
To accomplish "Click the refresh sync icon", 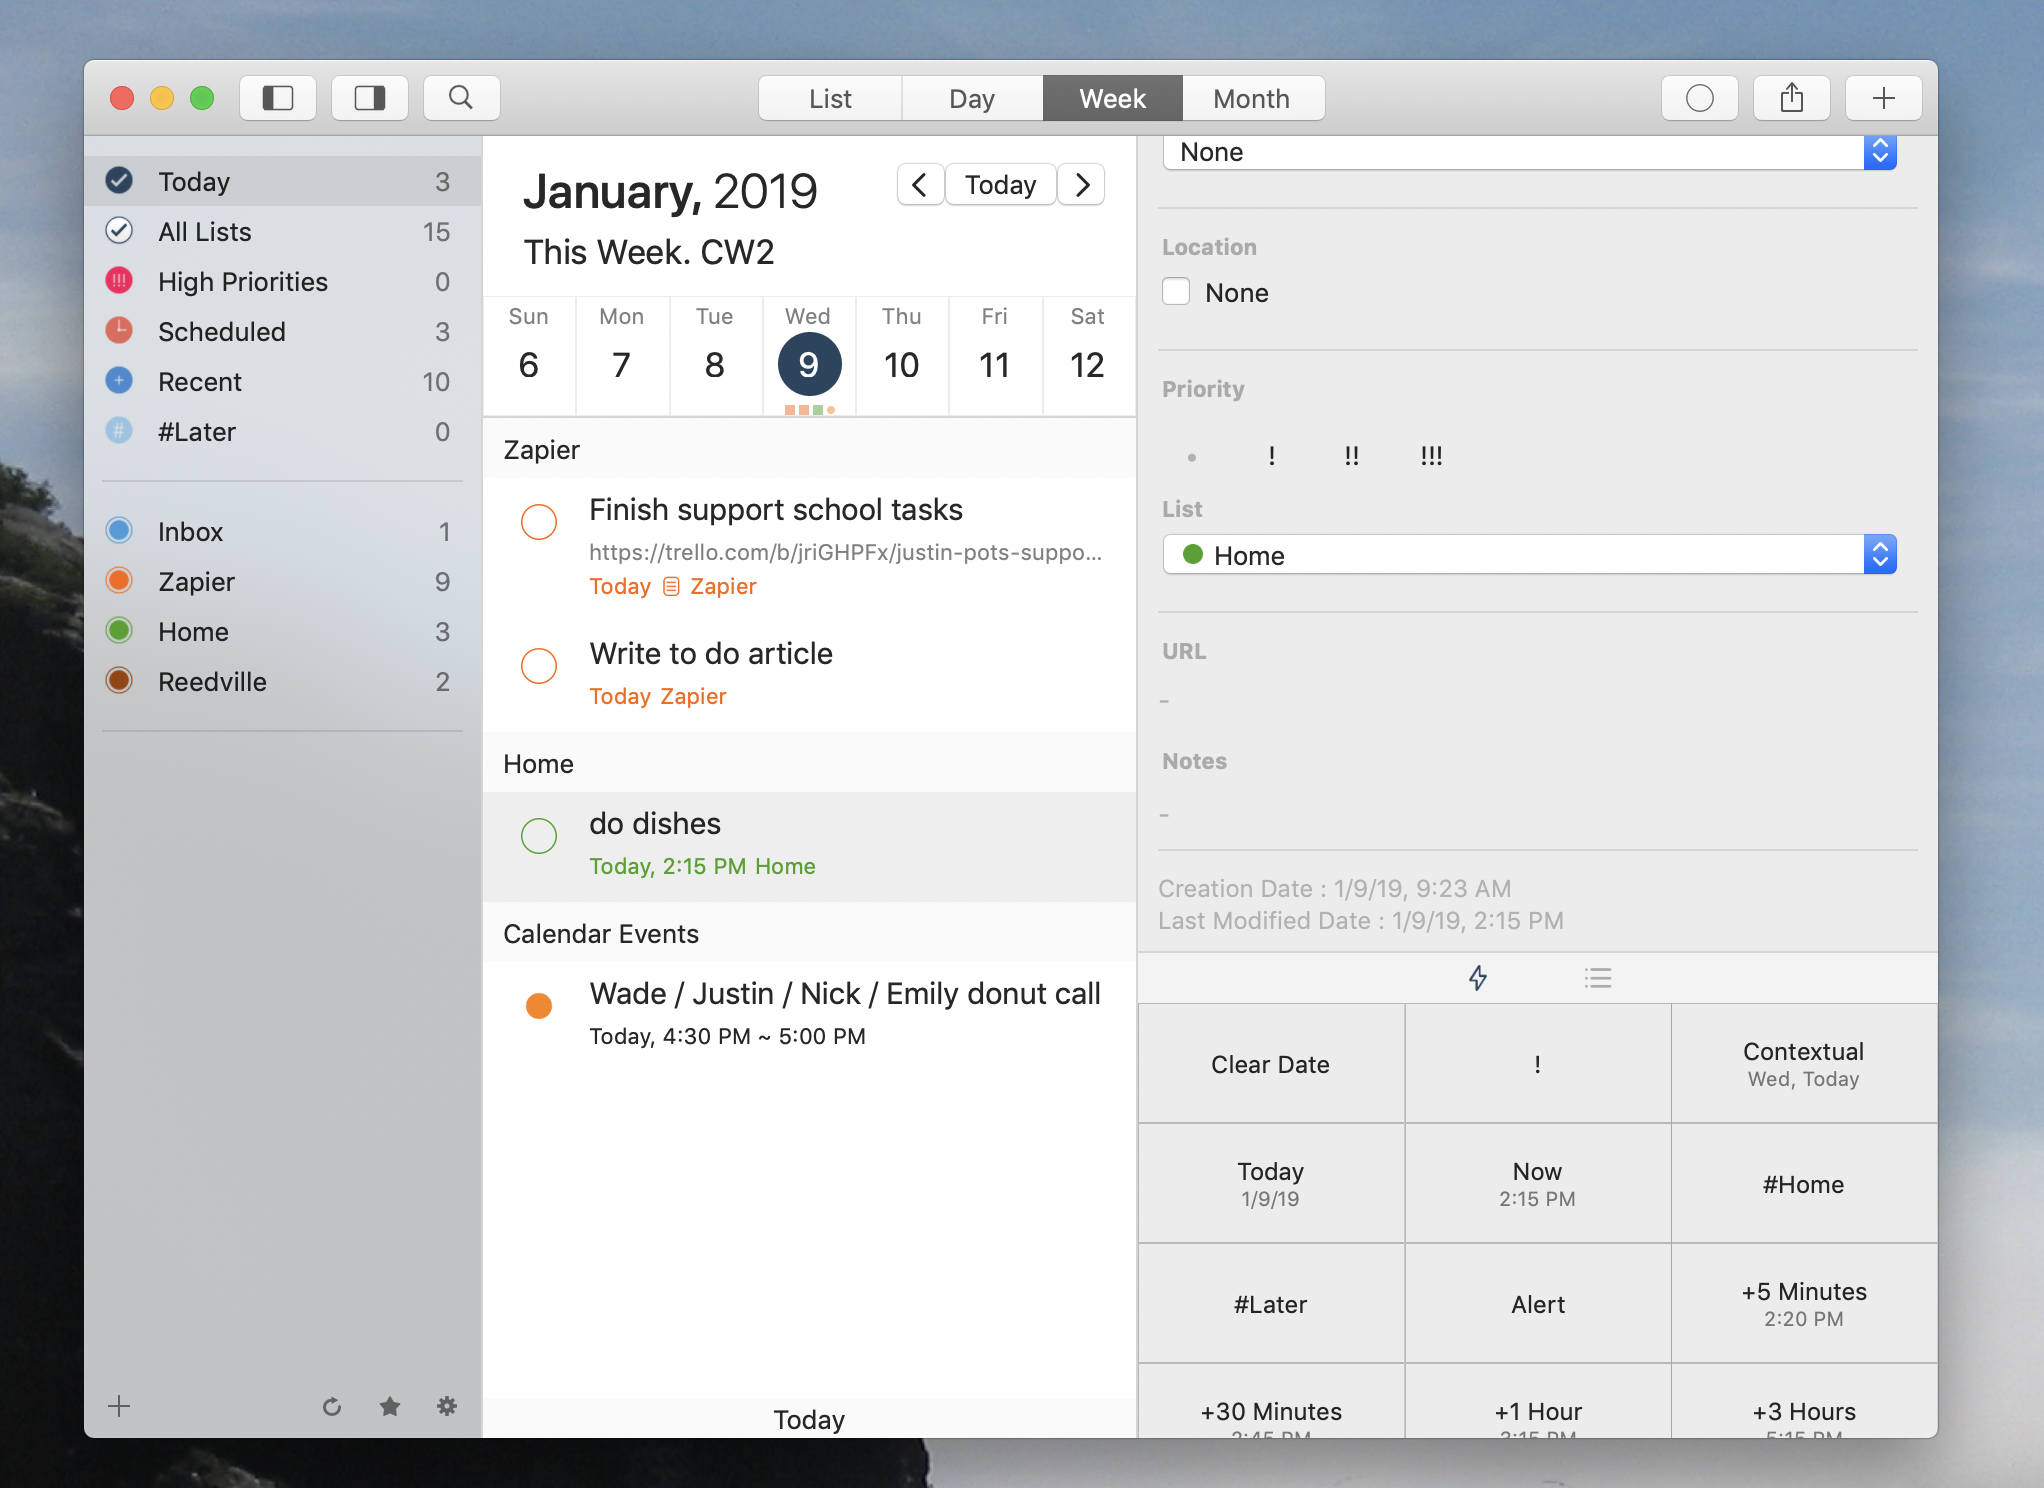I will point(332,1407).
